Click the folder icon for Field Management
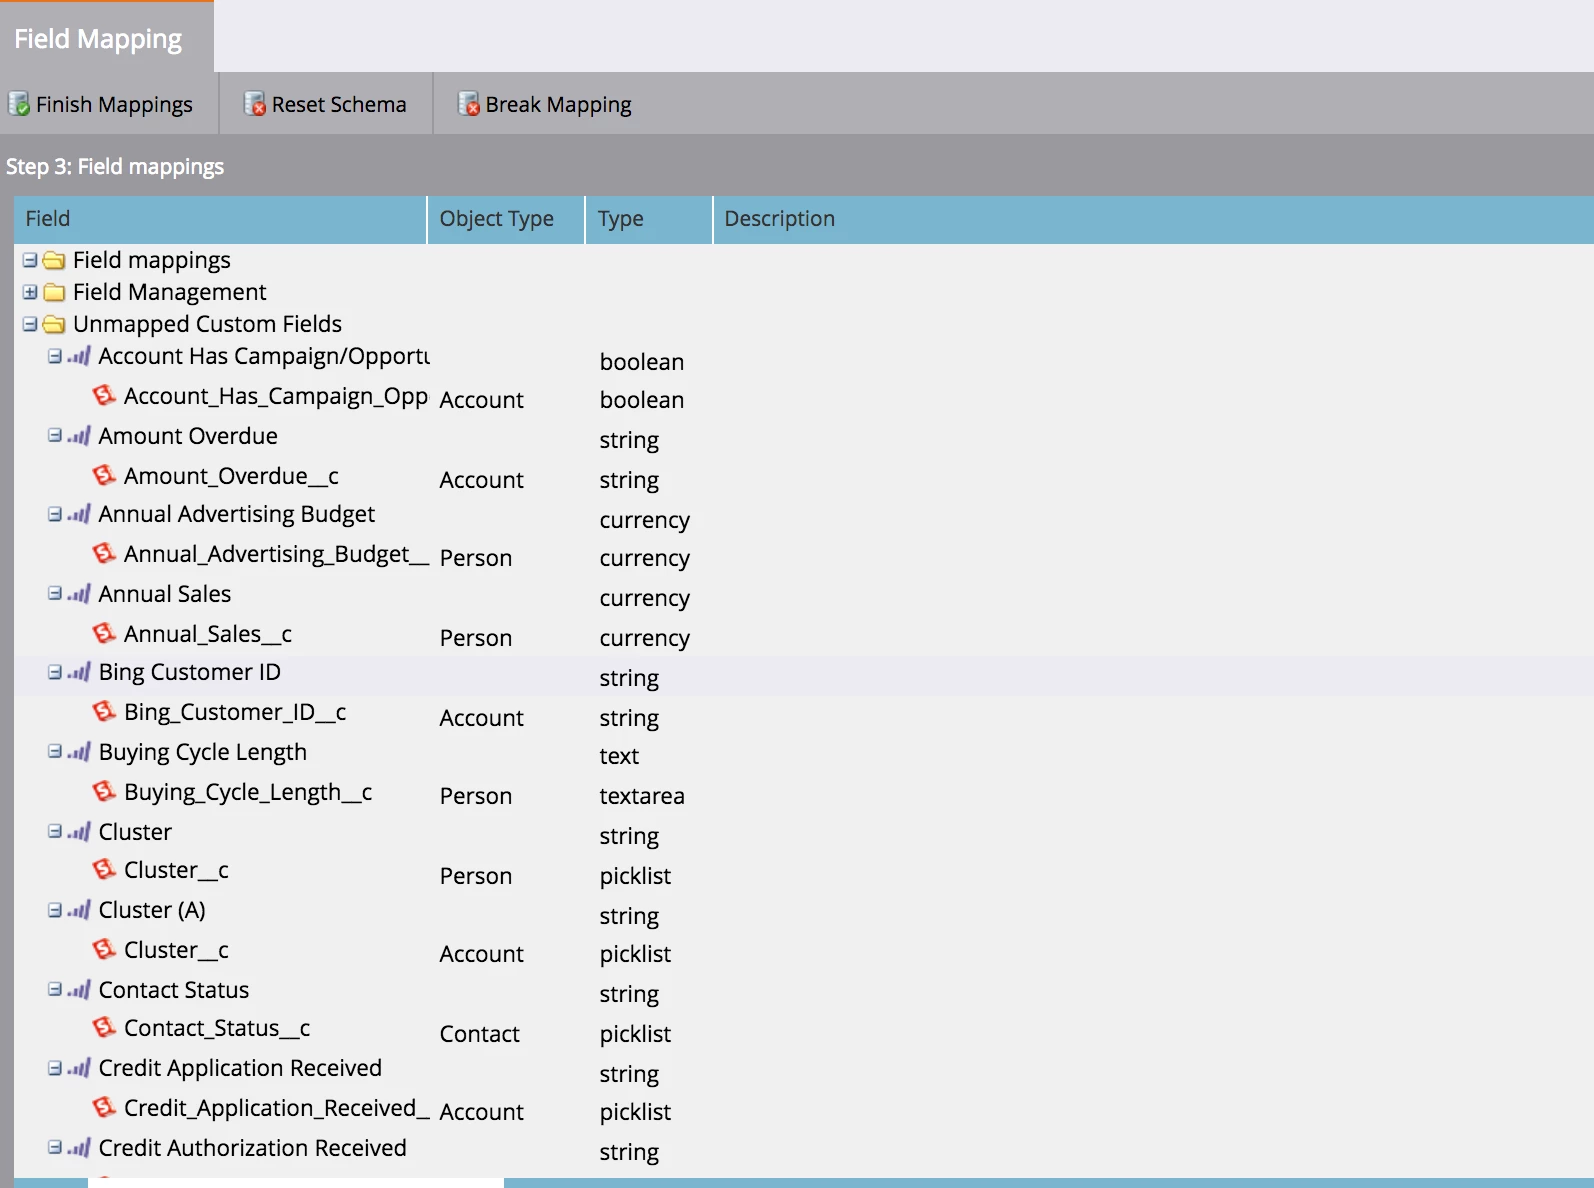This screenshot has width=1594, height=1188. (x=55, y=292)
